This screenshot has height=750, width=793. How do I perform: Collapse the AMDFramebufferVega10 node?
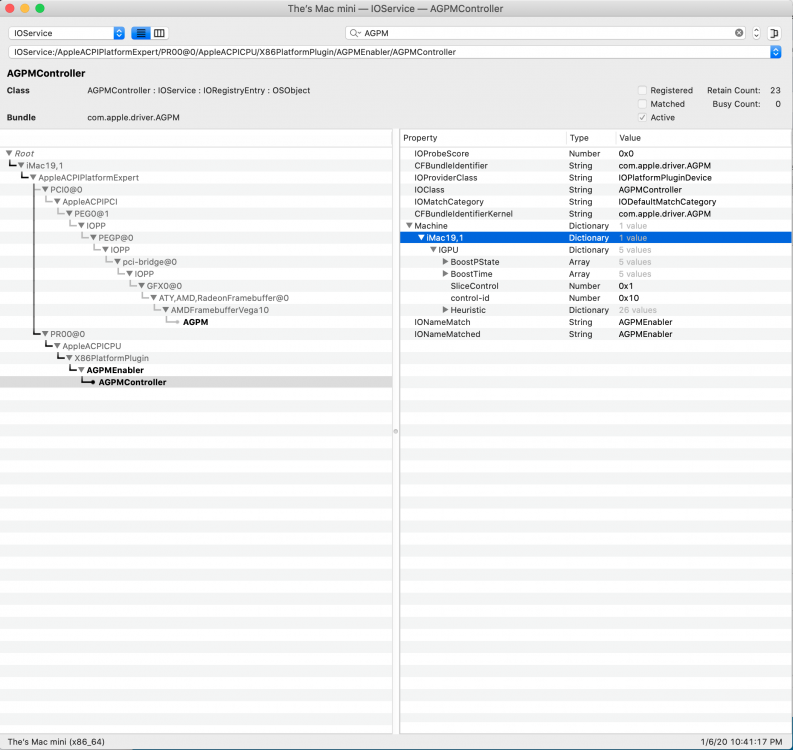tap(165, 310)
